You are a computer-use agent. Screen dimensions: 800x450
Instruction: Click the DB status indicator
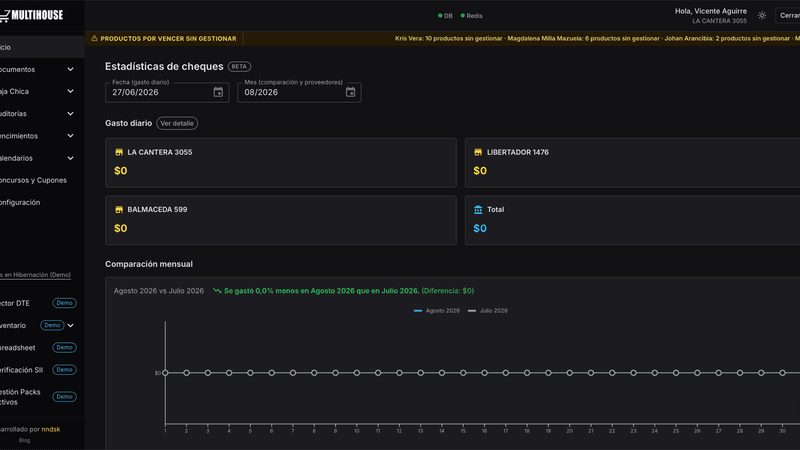pos(445,16)
